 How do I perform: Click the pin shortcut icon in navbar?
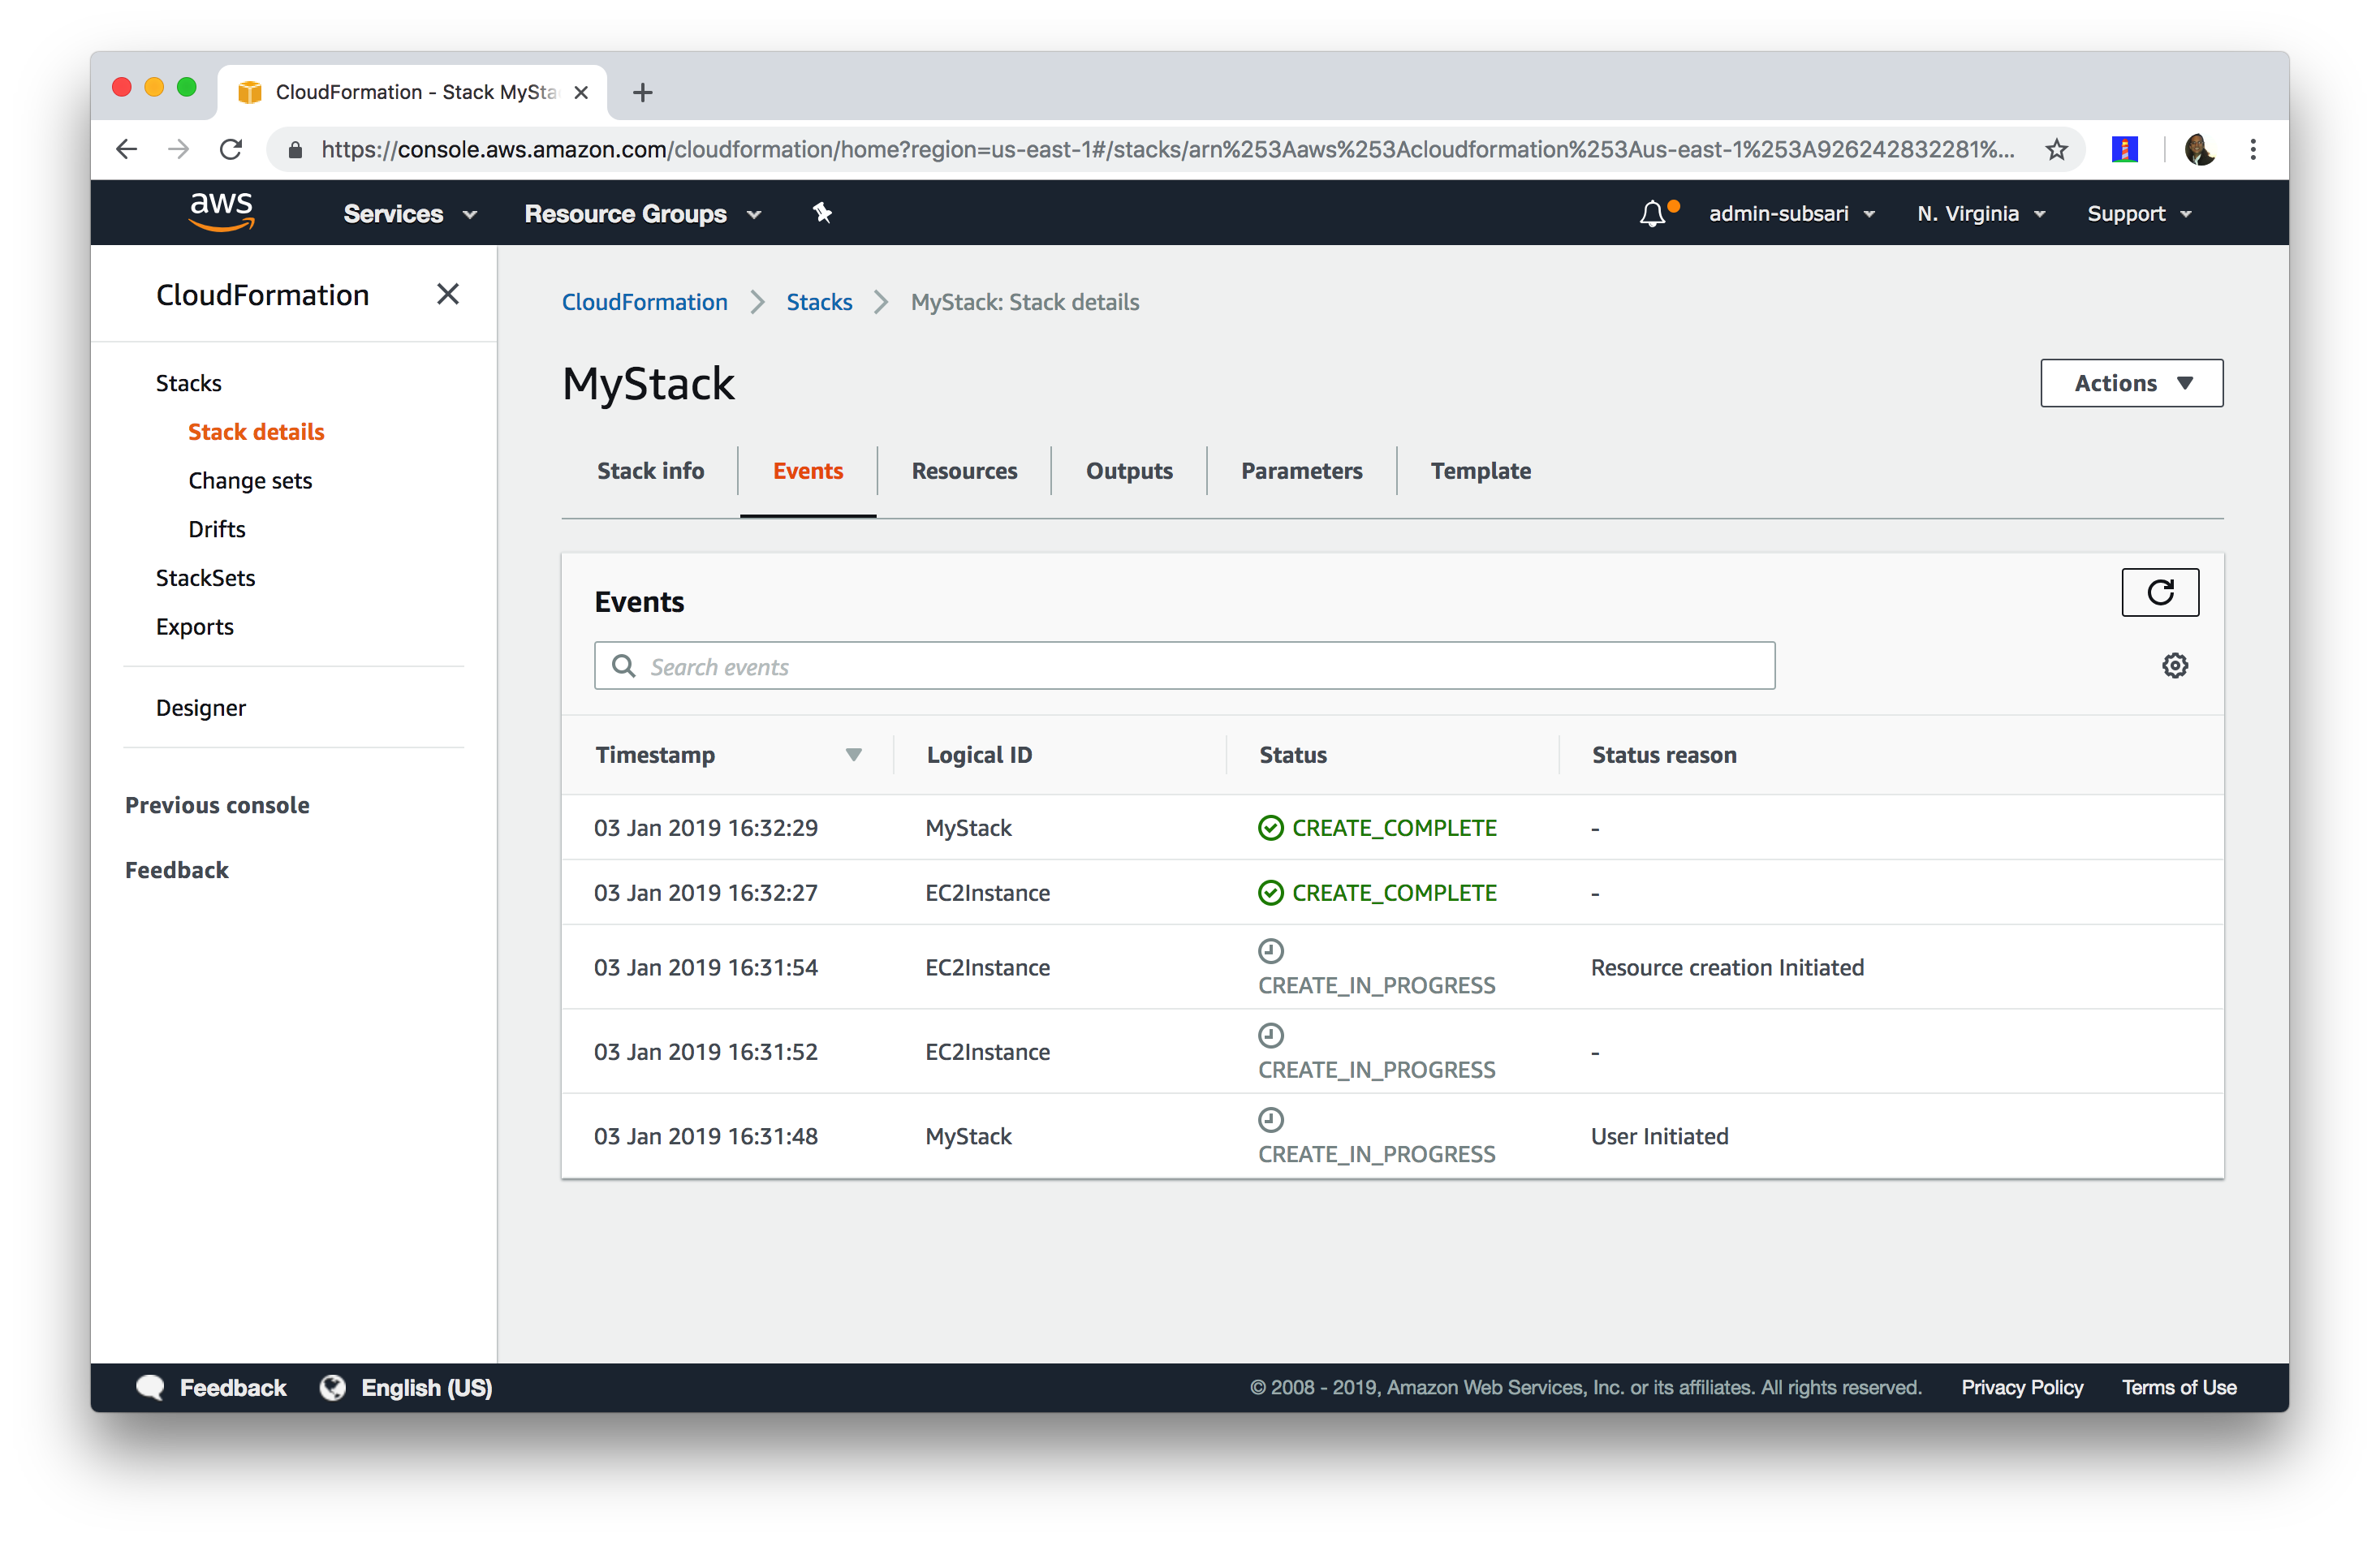822,213
